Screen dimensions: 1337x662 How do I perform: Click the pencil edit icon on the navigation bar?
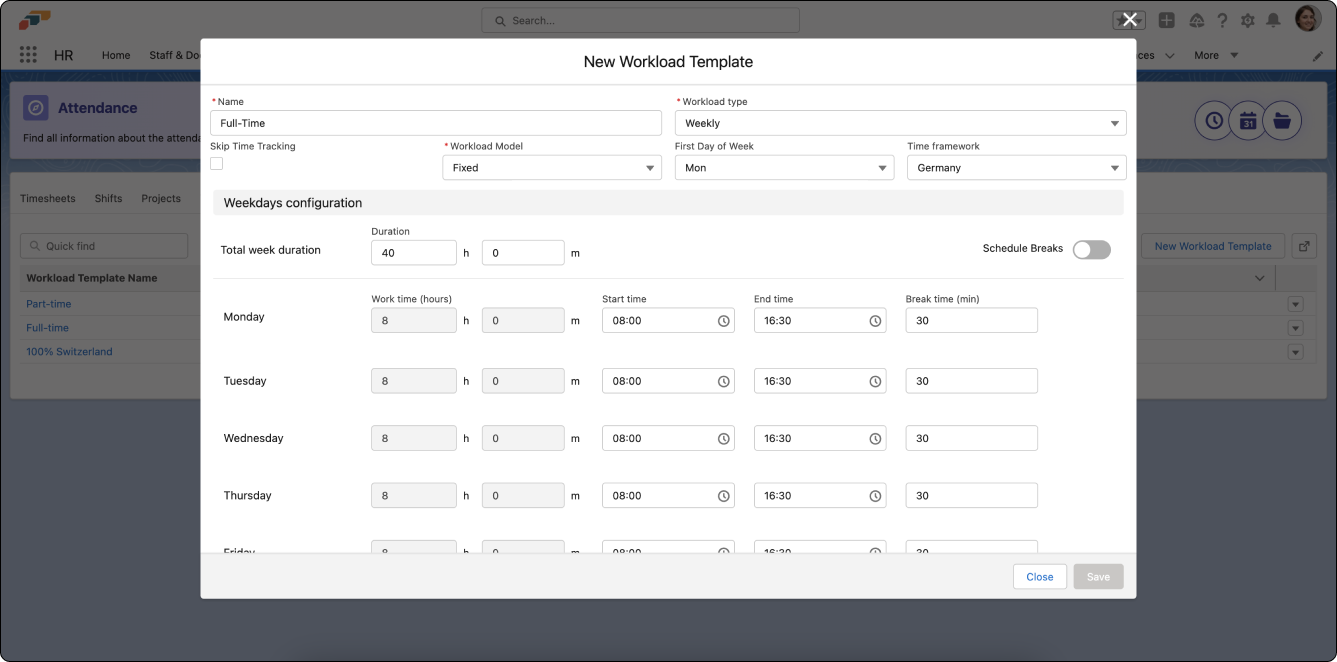[x=1318, y=57]
